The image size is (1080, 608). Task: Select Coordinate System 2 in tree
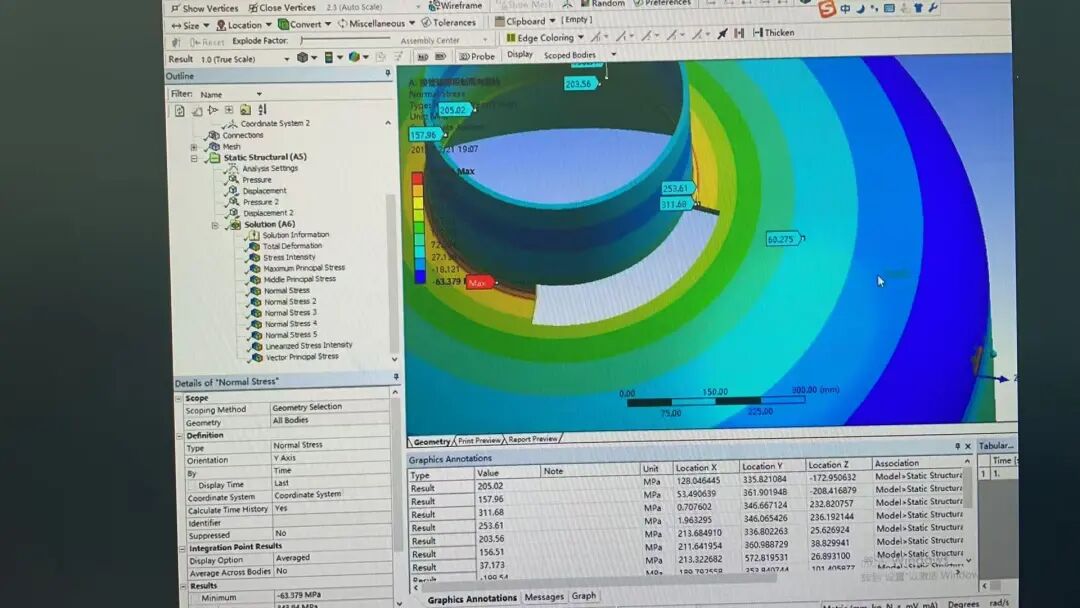tap(275, 123)
